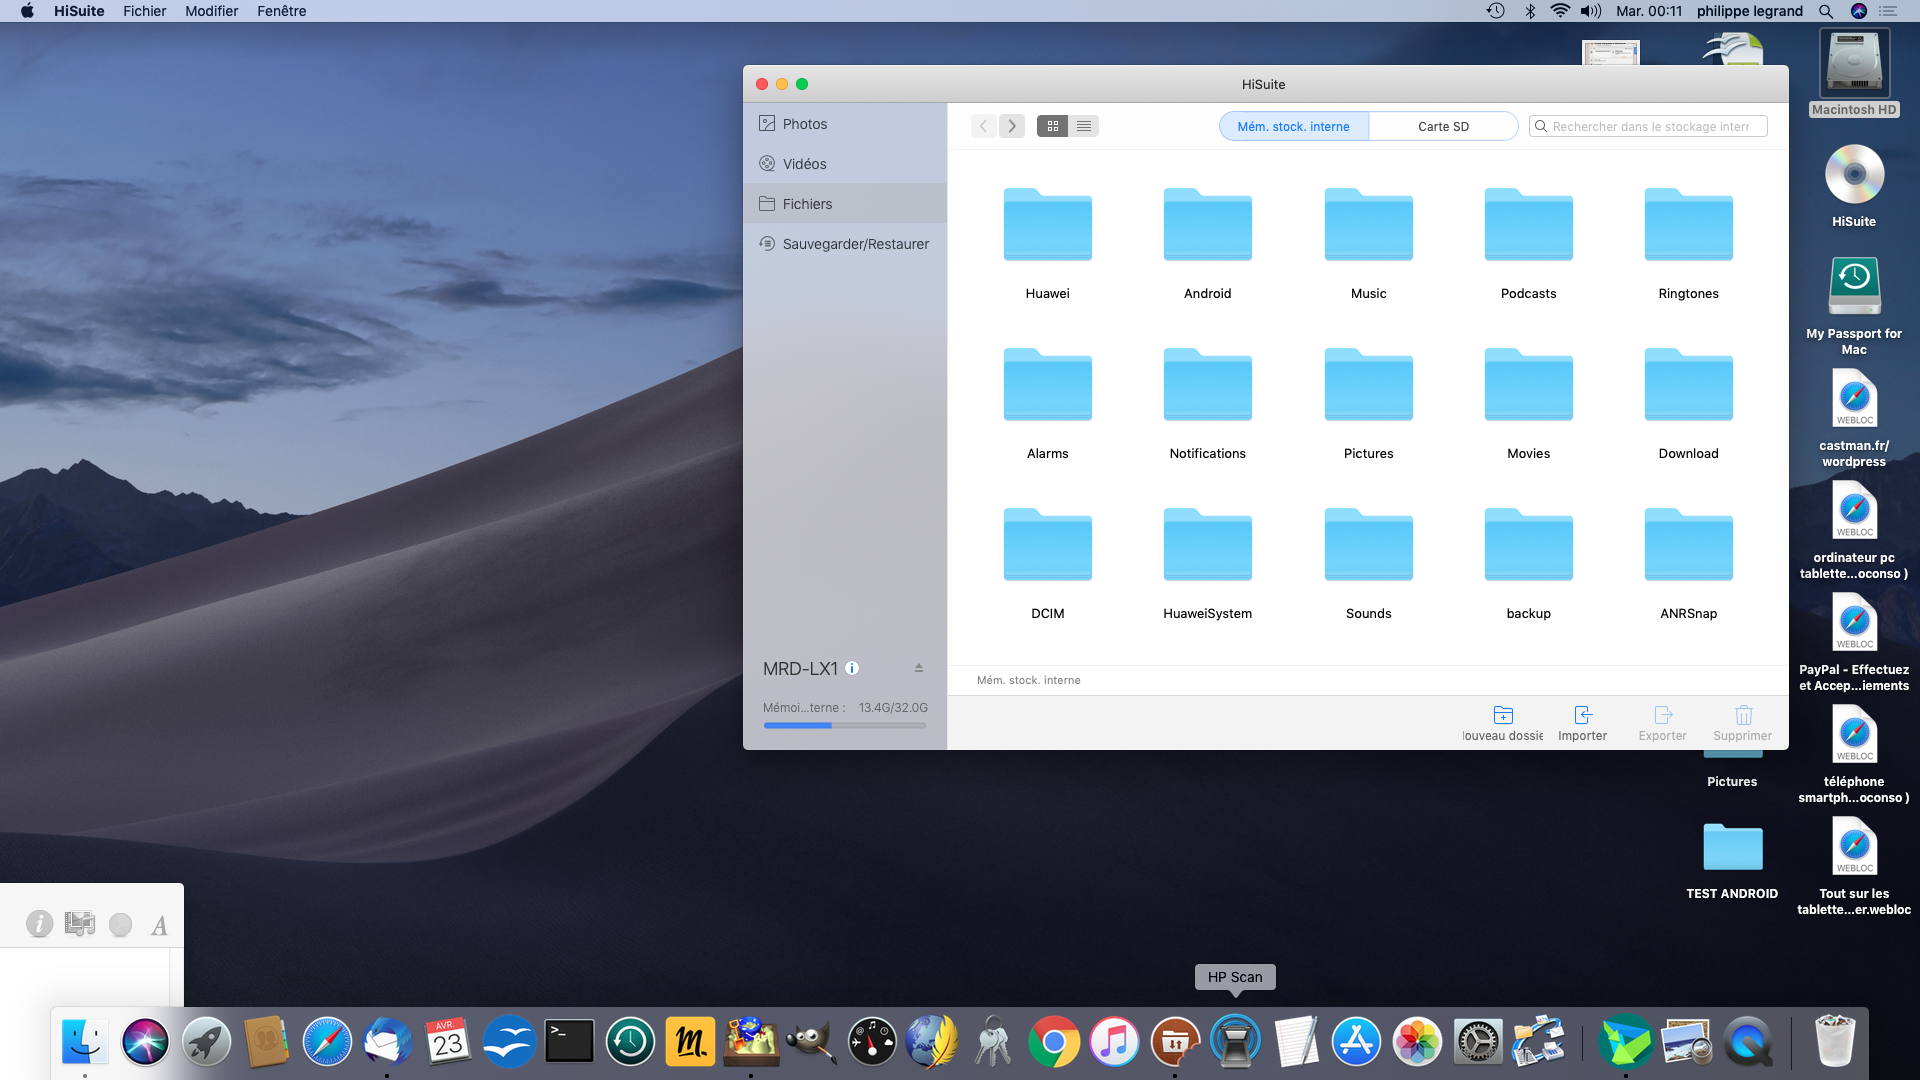Go back with the left arrow button

coord(984,126)
